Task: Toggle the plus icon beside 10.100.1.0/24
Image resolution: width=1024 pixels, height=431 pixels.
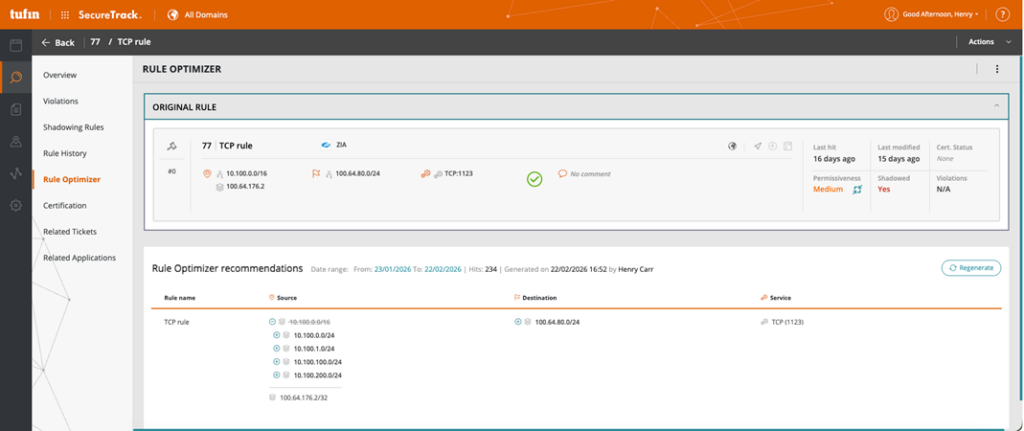Action: [277, 348]
